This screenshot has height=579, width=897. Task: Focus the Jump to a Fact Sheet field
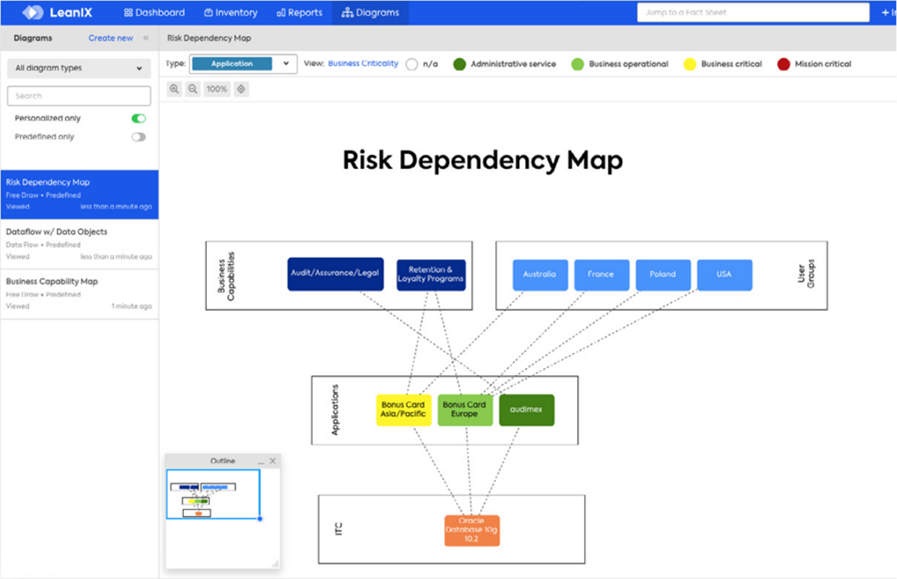[753, 12]
